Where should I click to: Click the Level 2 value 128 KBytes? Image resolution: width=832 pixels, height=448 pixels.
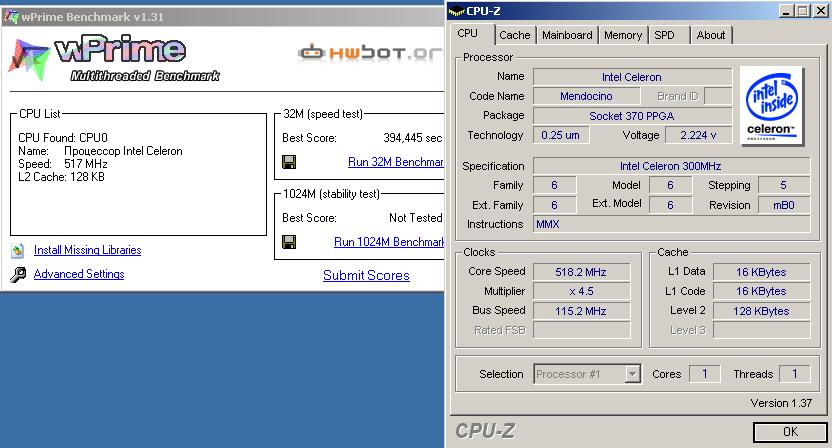761,311
